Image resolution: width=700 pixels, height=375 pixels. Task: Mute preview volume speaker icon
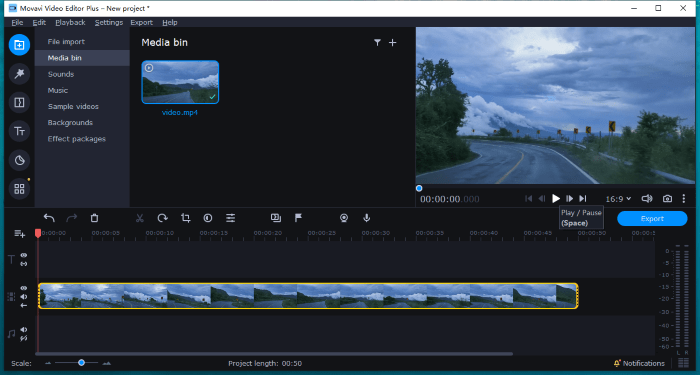click(x=647, y=199)
